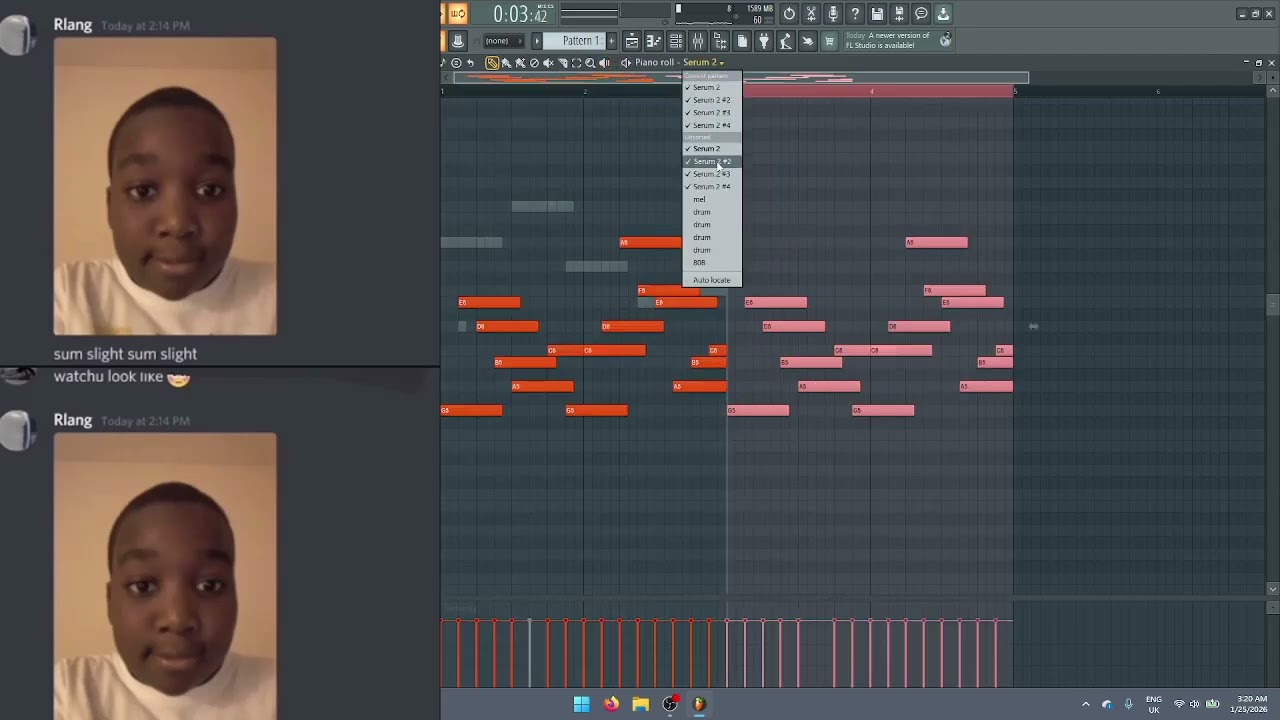Open the Browser tree icon
Screen dimensions: 1280x720
pos(720,41)
